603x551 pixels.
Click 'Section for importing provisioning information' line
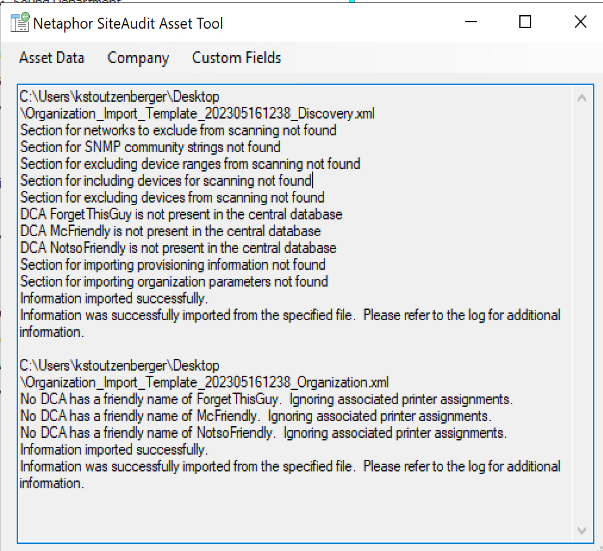click(x=172, y=265)
